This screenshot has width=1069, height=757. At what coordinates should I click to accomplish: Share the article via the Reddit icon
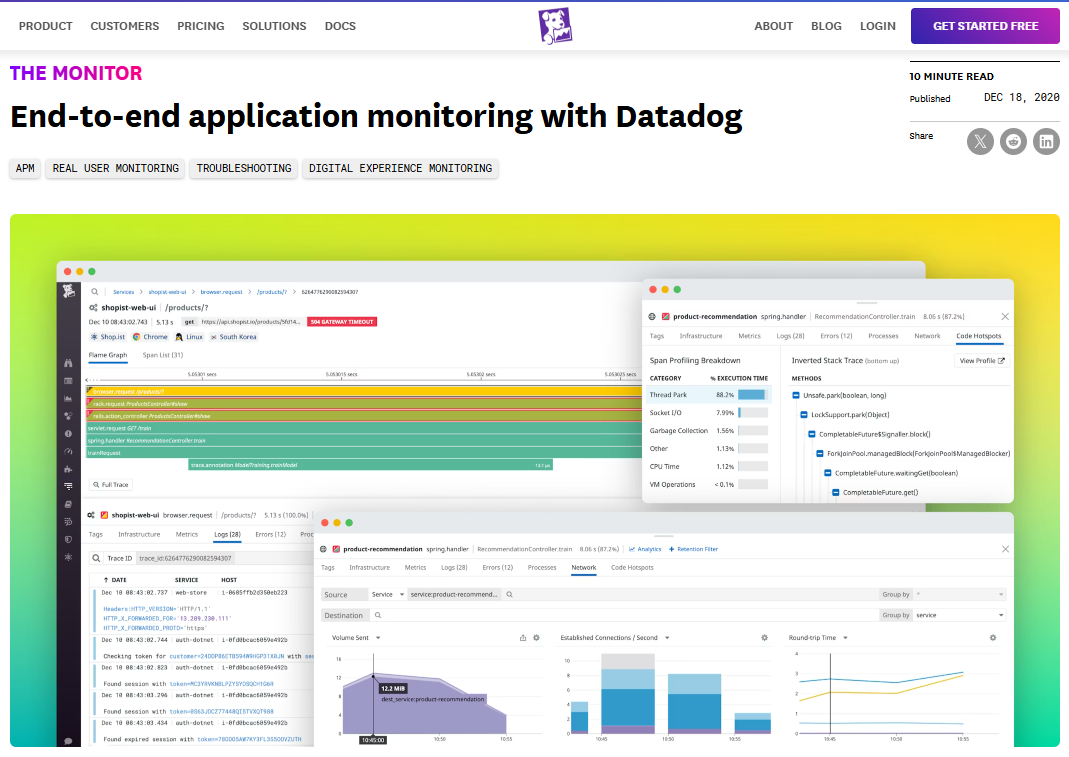tap(1013, 141)
